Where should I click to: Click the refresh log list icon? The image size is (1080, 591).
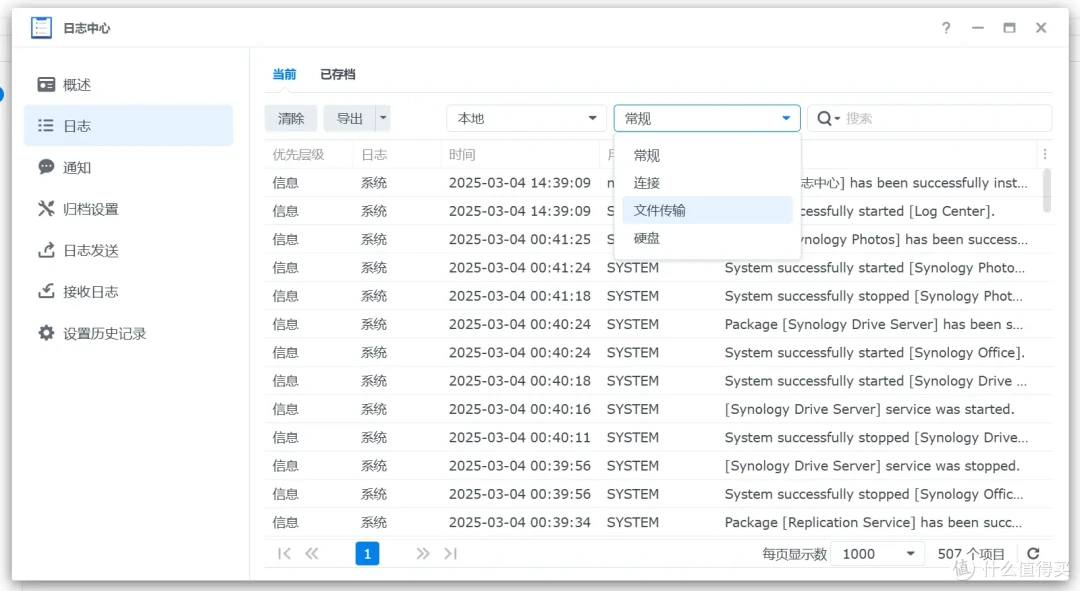[1033, 554]
